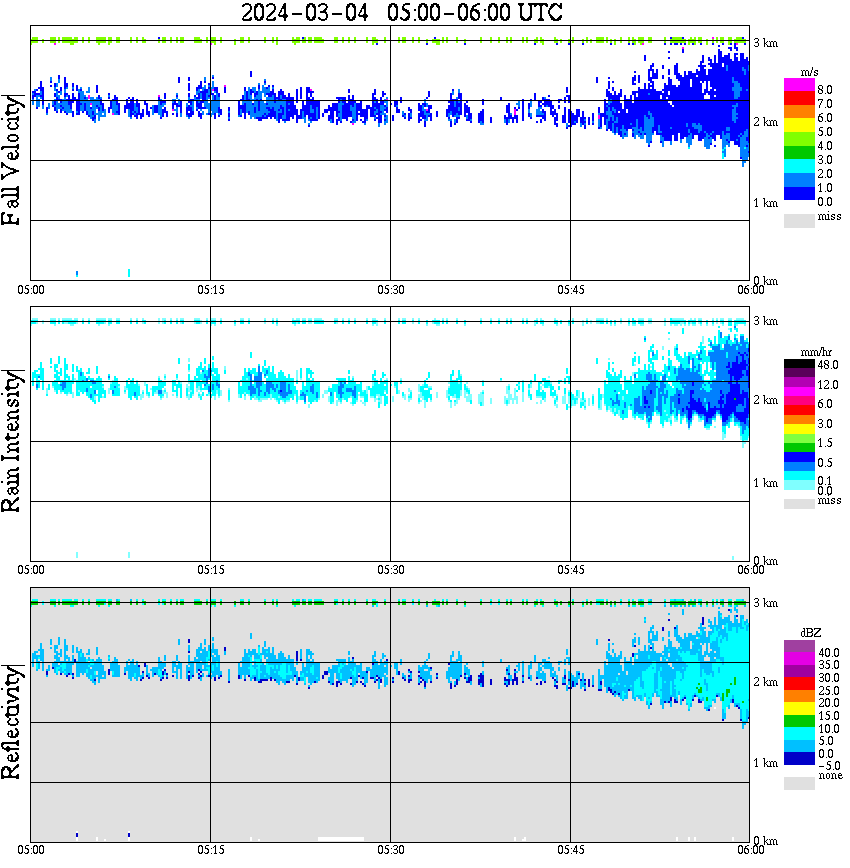Click the "Rain Intensity" vertical axis label
This screenshot has width=850, height=868.
pos(11,441)
